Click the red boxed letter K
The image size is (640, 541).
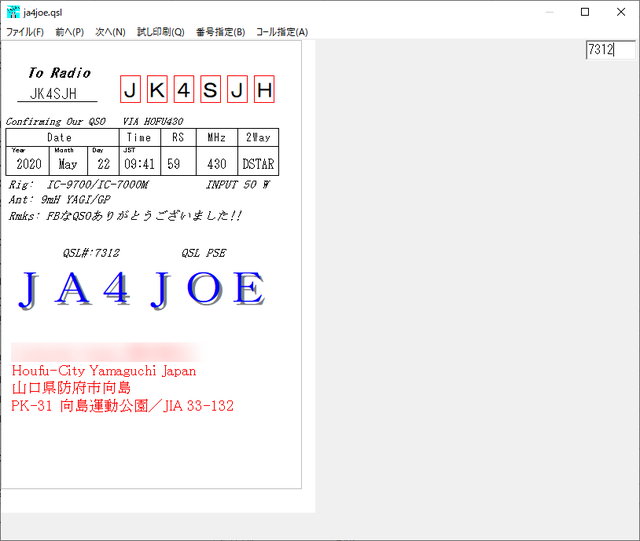pos(157,89)
